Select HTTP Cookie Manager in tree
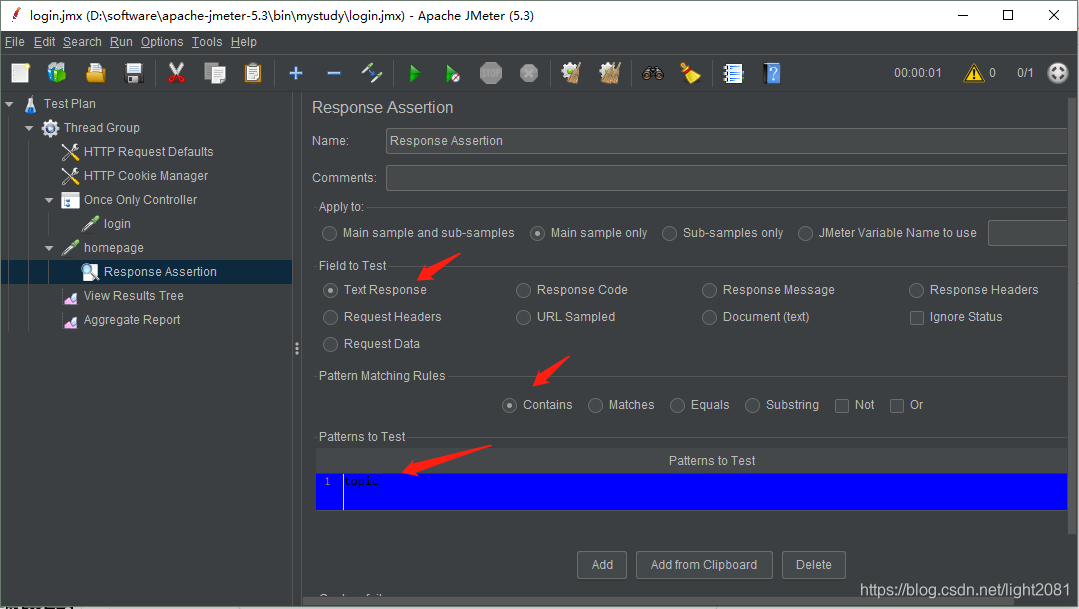The image size is (1079, 609). (x=145, y=175)
